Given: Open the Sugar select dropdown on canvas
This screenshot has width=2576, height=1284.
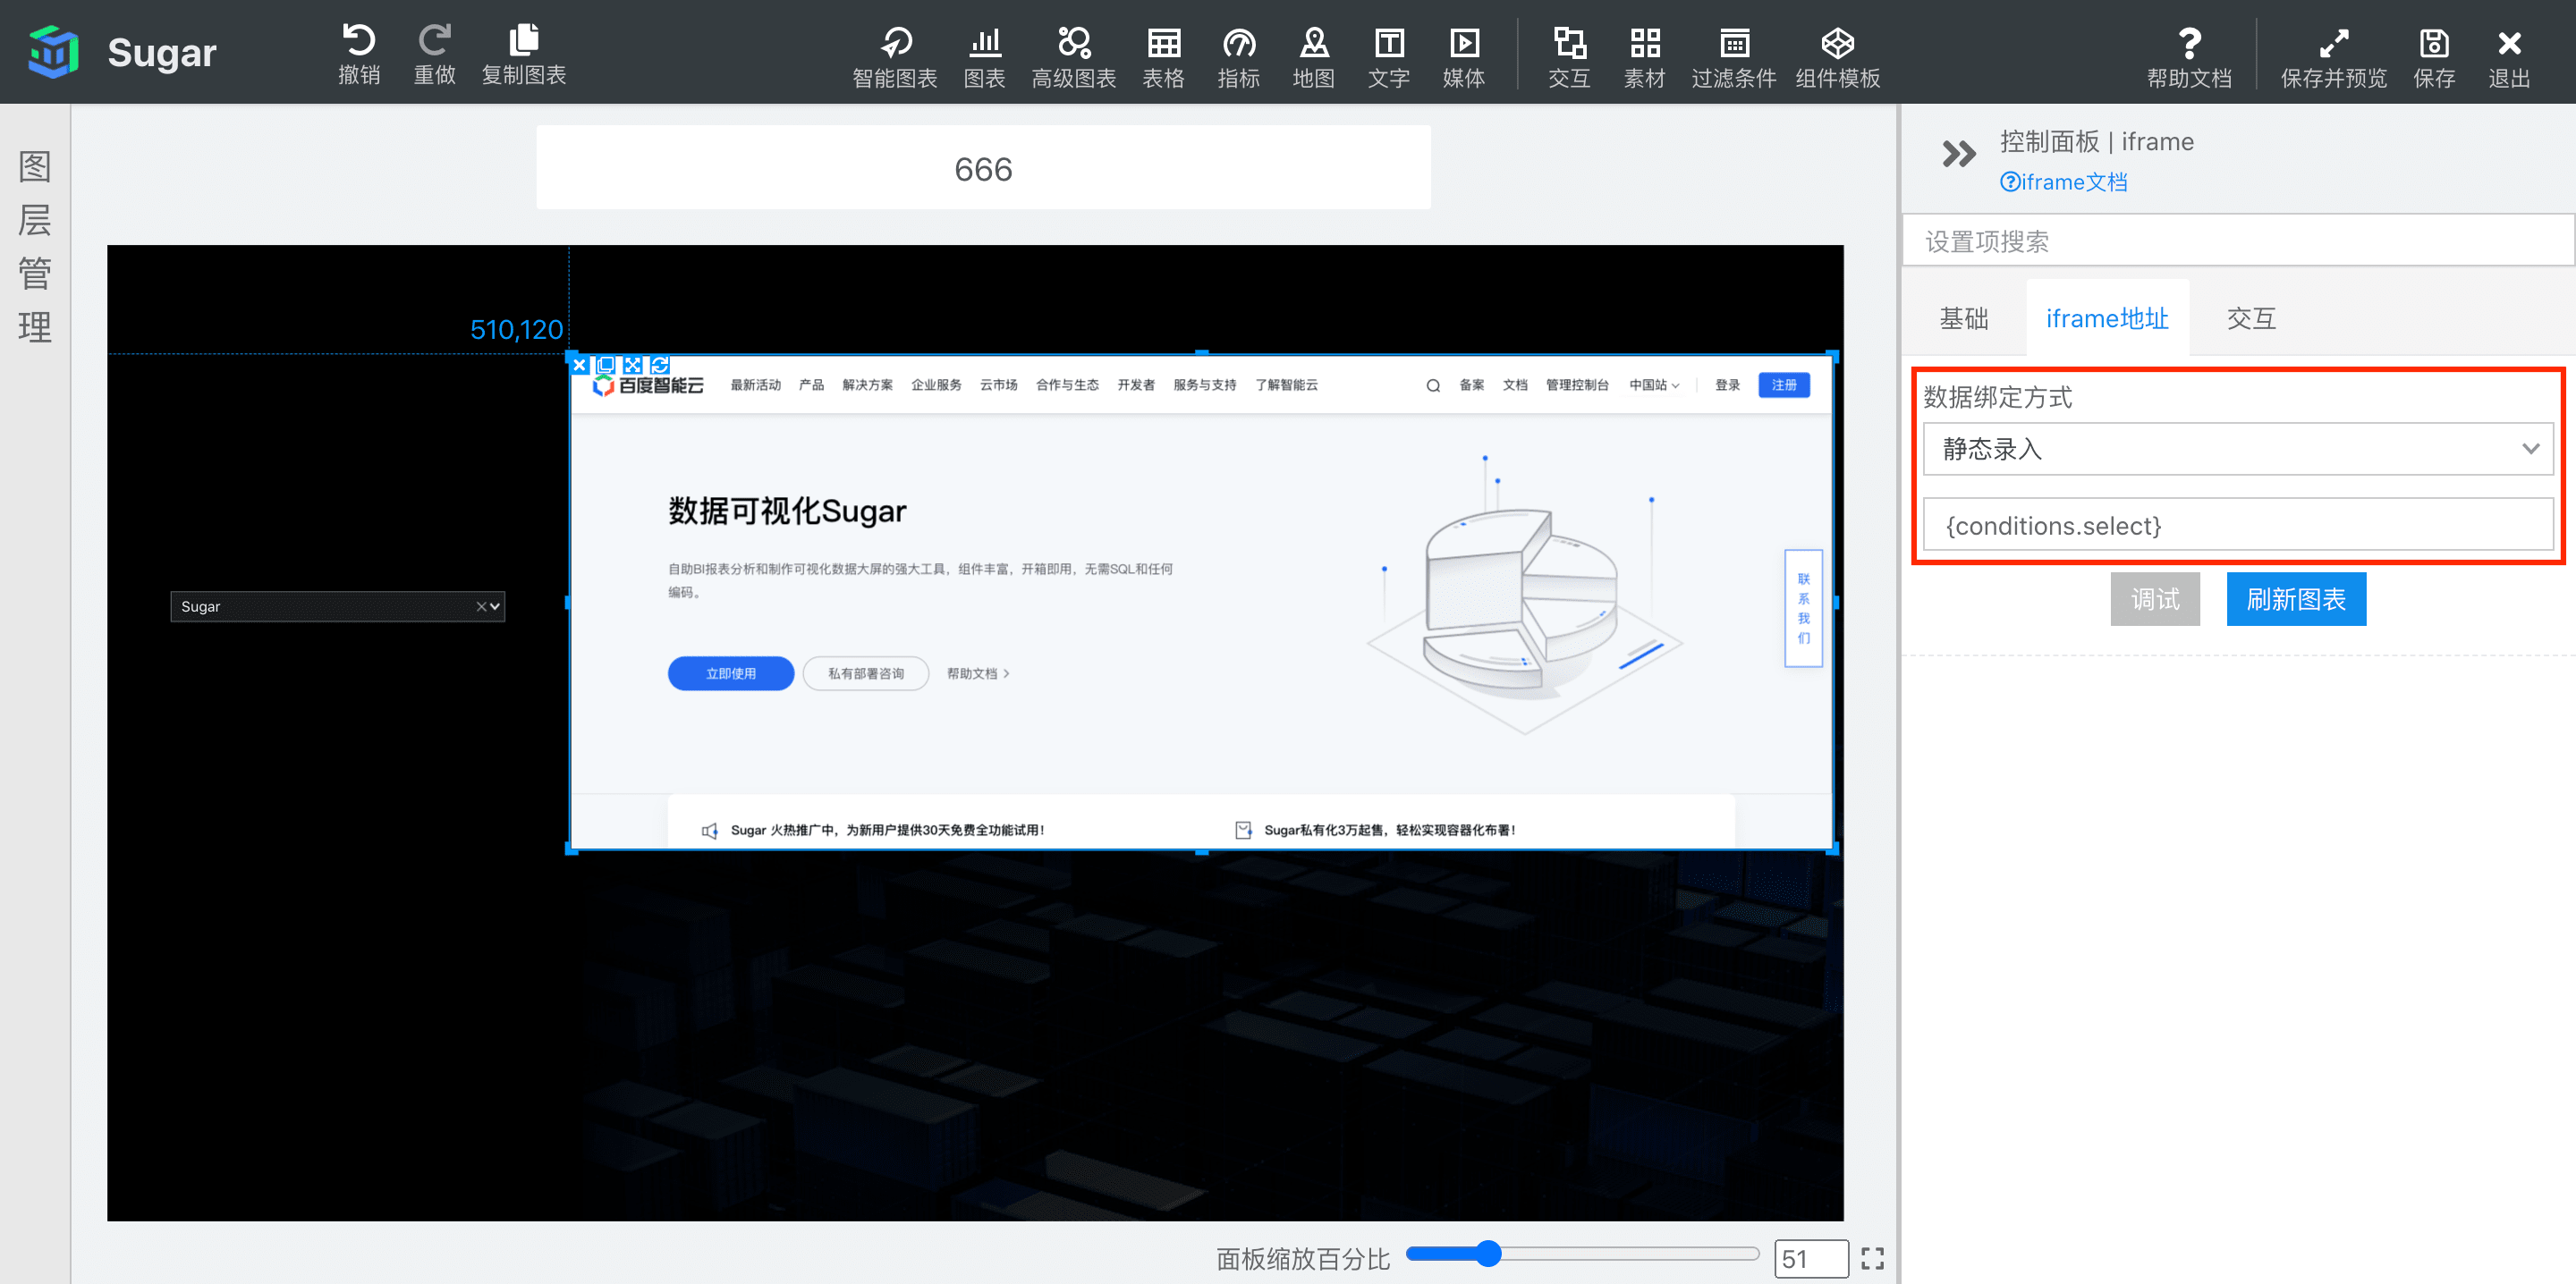Looking at the screenshot, I should [337, 606].
